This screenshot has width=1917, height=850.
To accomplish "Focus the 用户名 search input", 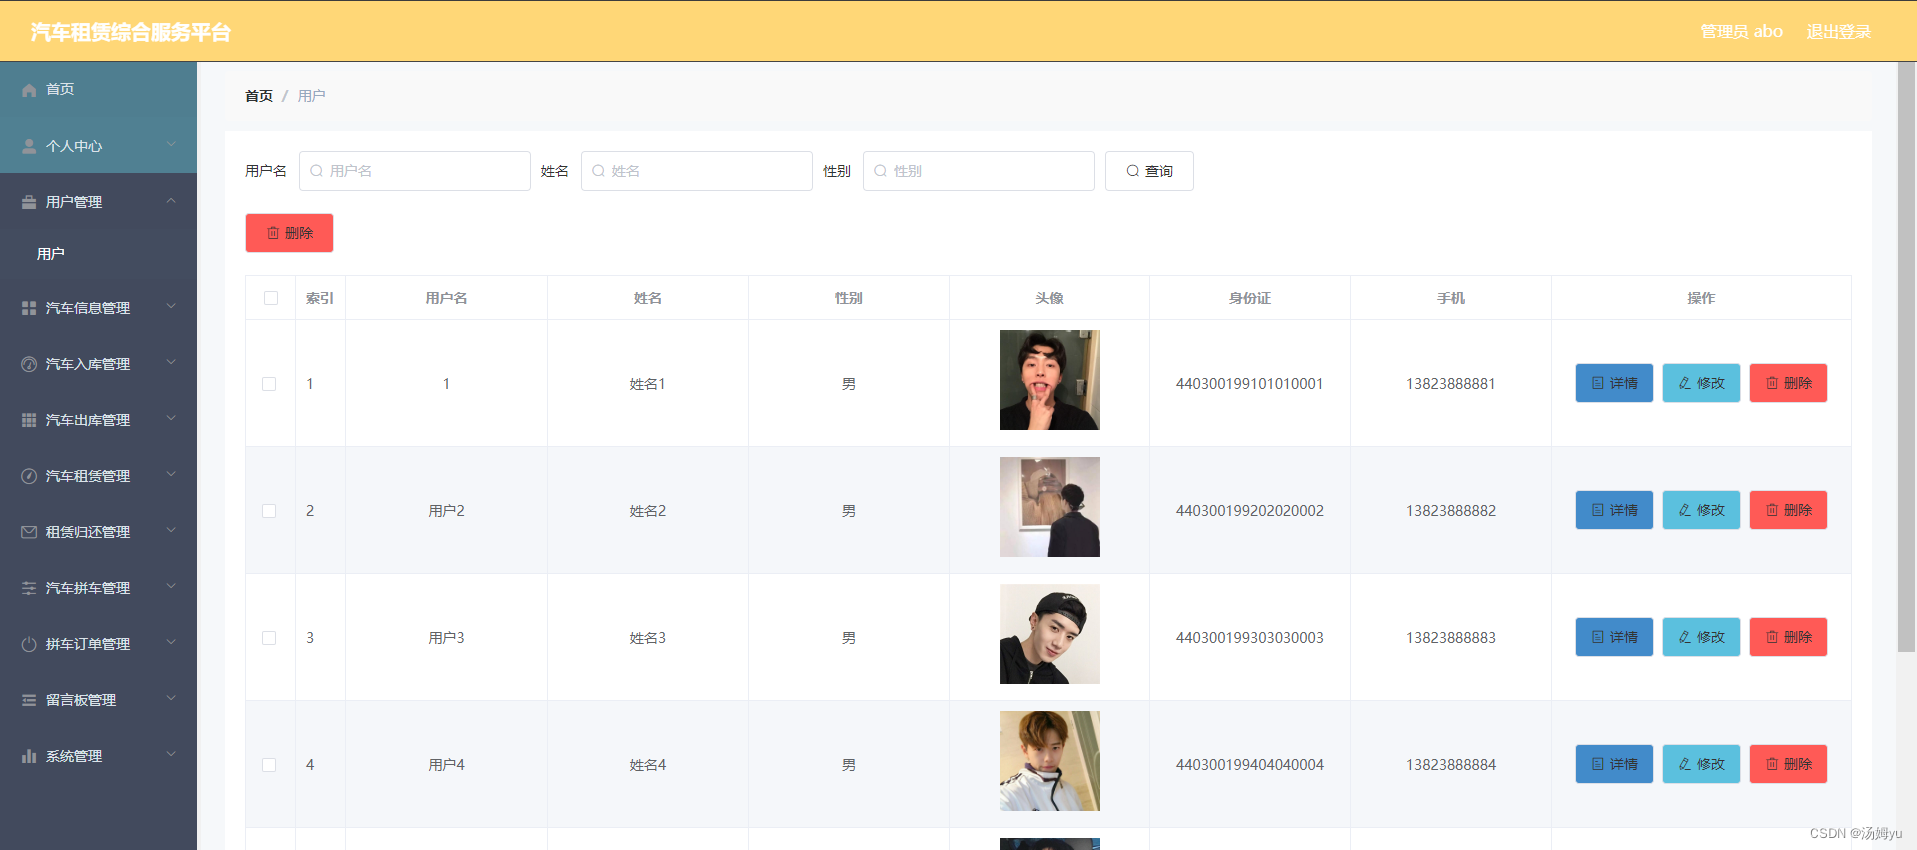I will click(415, 171).
